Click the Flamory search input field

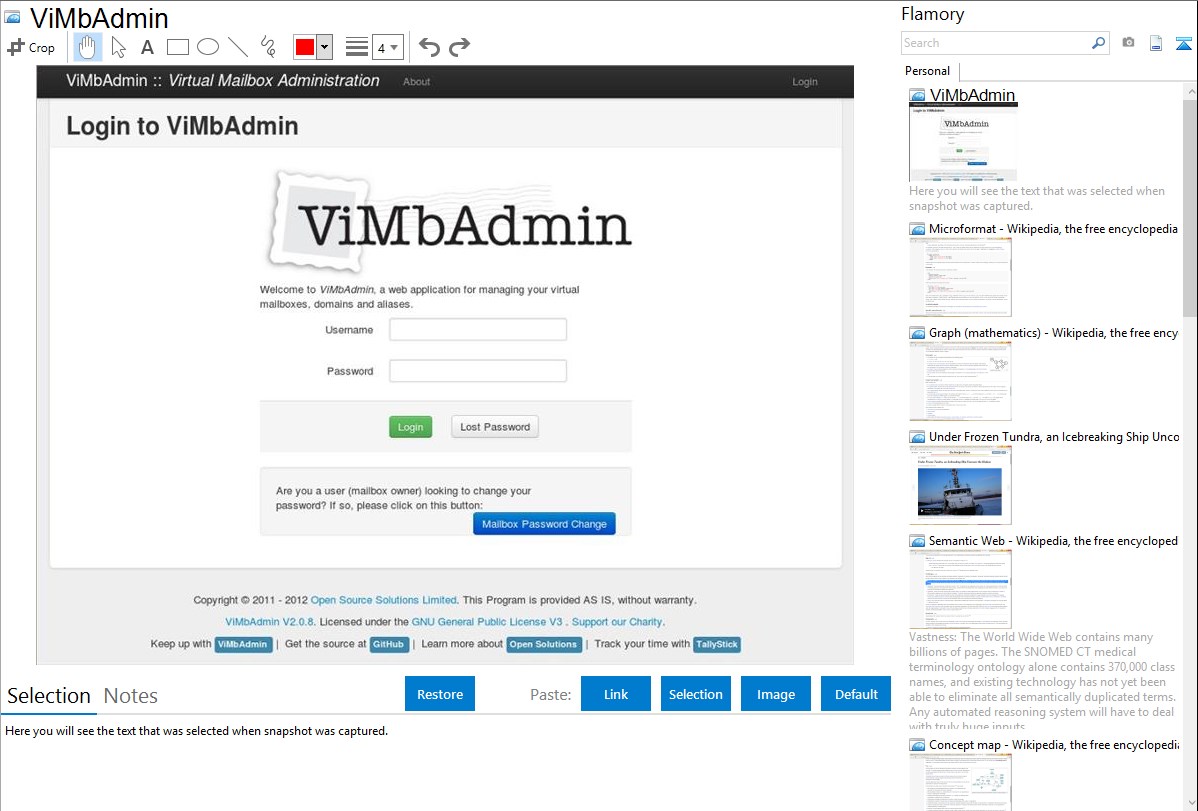pos(996,43)
